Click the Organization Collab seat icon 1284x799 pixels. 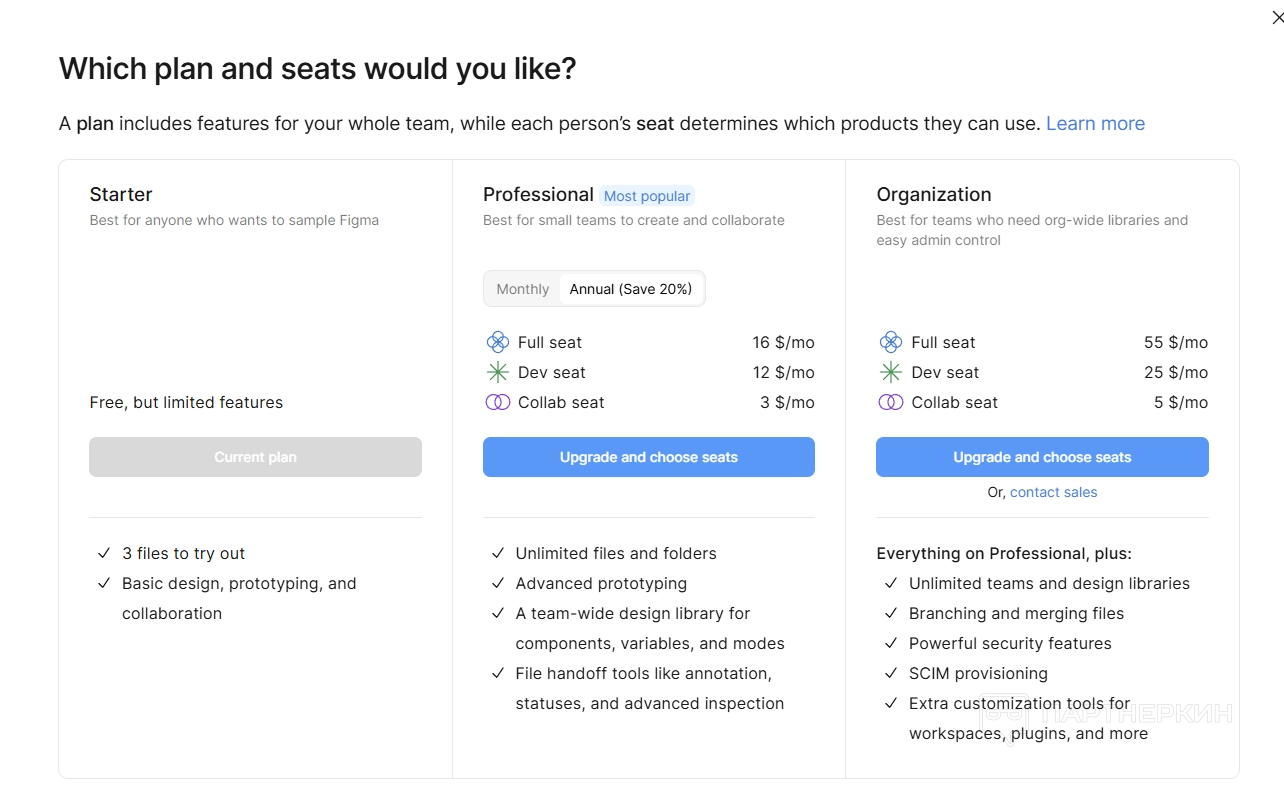[890, 402]
